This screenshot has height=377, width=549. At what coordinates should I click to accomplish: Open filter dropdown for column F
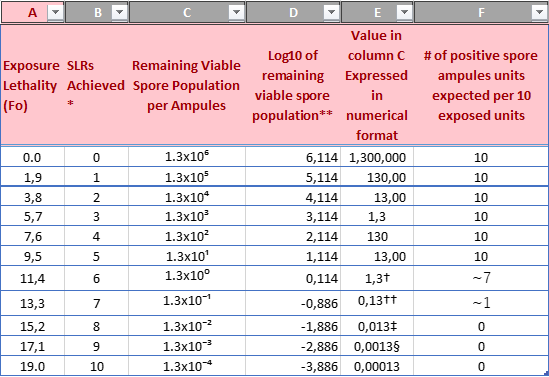coord(539,12)
